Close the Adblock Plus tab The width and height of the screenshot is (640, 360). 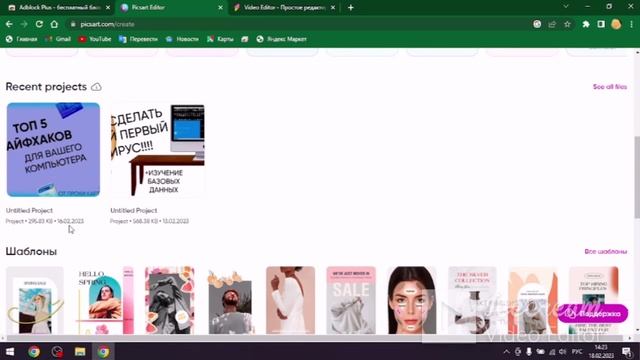(108, 7)
